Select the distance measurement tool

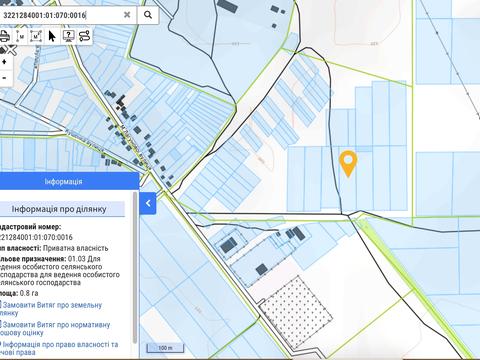coord(21,36)
